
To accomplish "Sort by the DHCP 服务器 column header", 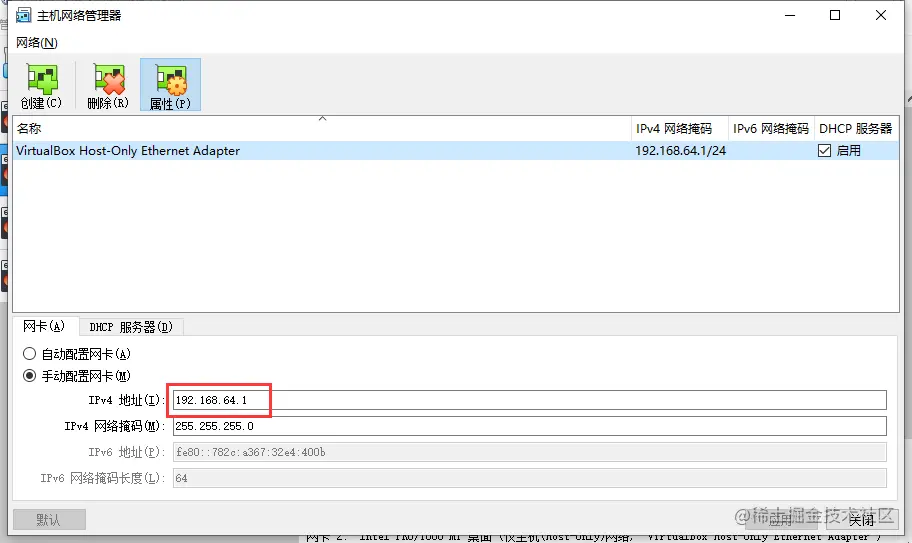I will [x=856, y=128].
